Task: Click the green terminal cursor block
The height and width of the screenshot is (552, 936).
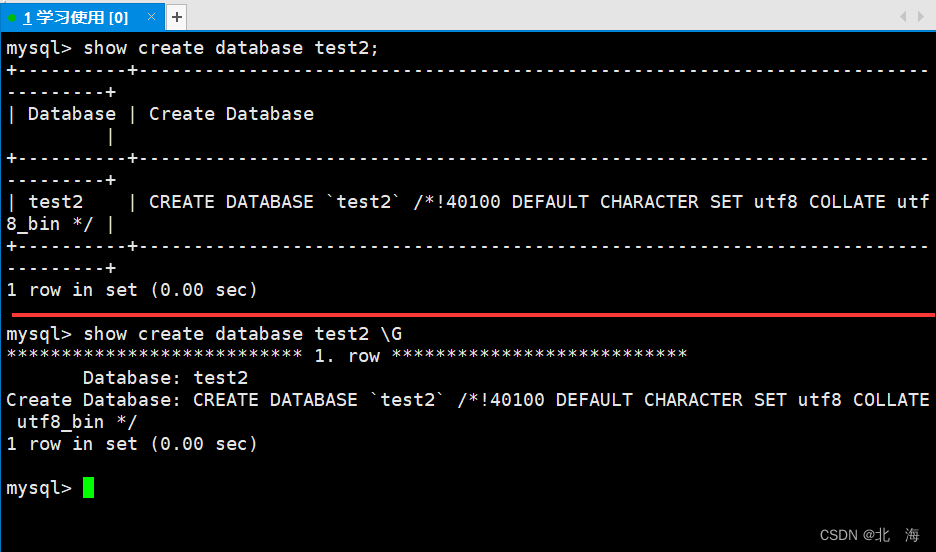Action: (88, 488)
